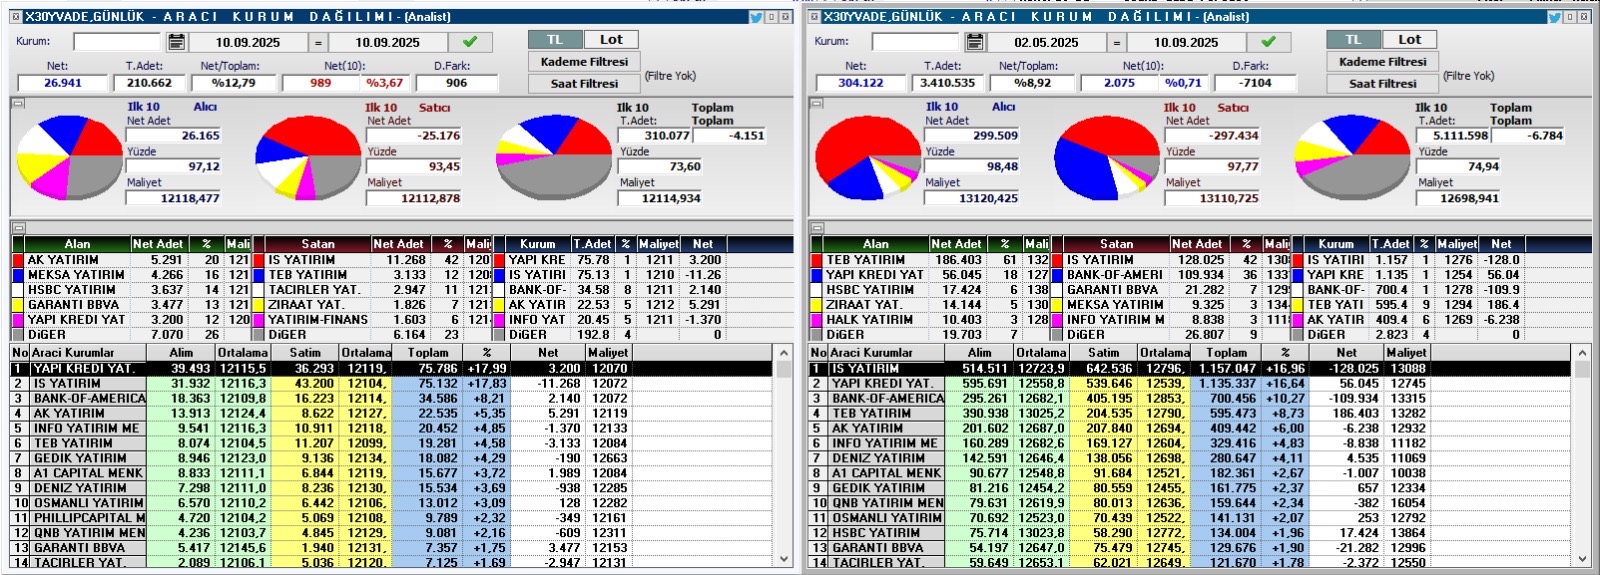Click magenta swatch beside YATIRIM-FINANS row
Image resolution: width=1600 pixels, height=575 pixels.
click(x=259, y=320)
